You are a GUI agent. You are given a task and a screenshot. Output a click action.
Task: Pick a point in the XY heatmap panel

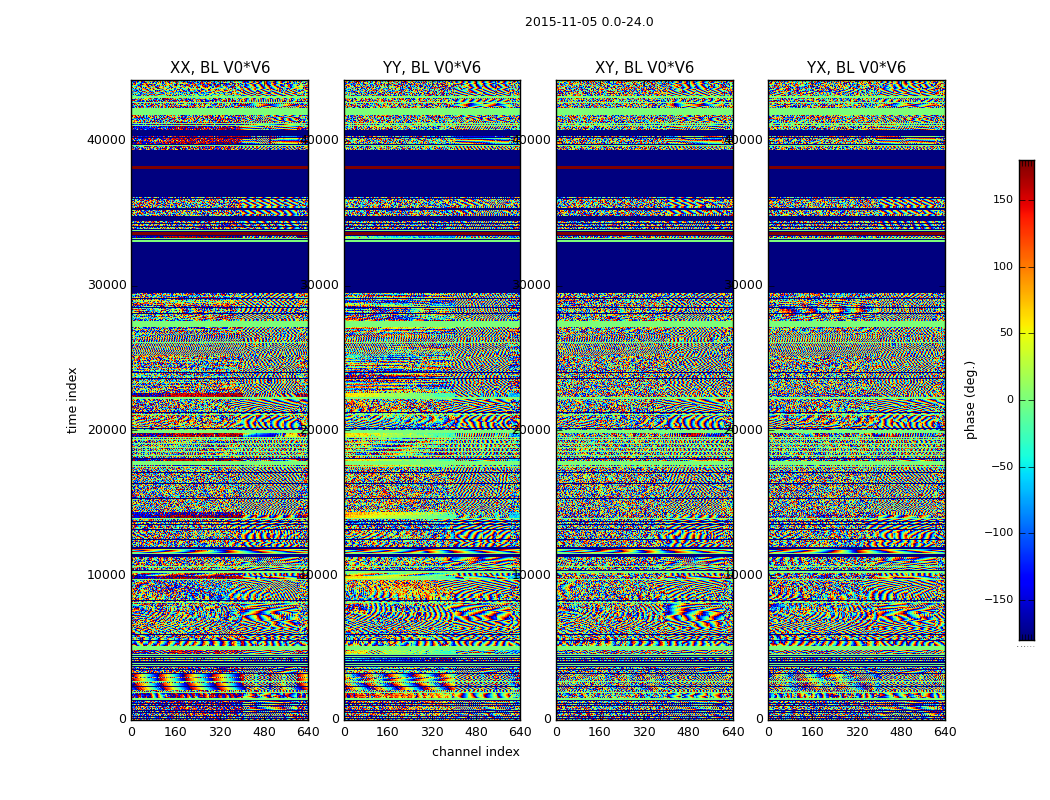[x=644, y=400]
